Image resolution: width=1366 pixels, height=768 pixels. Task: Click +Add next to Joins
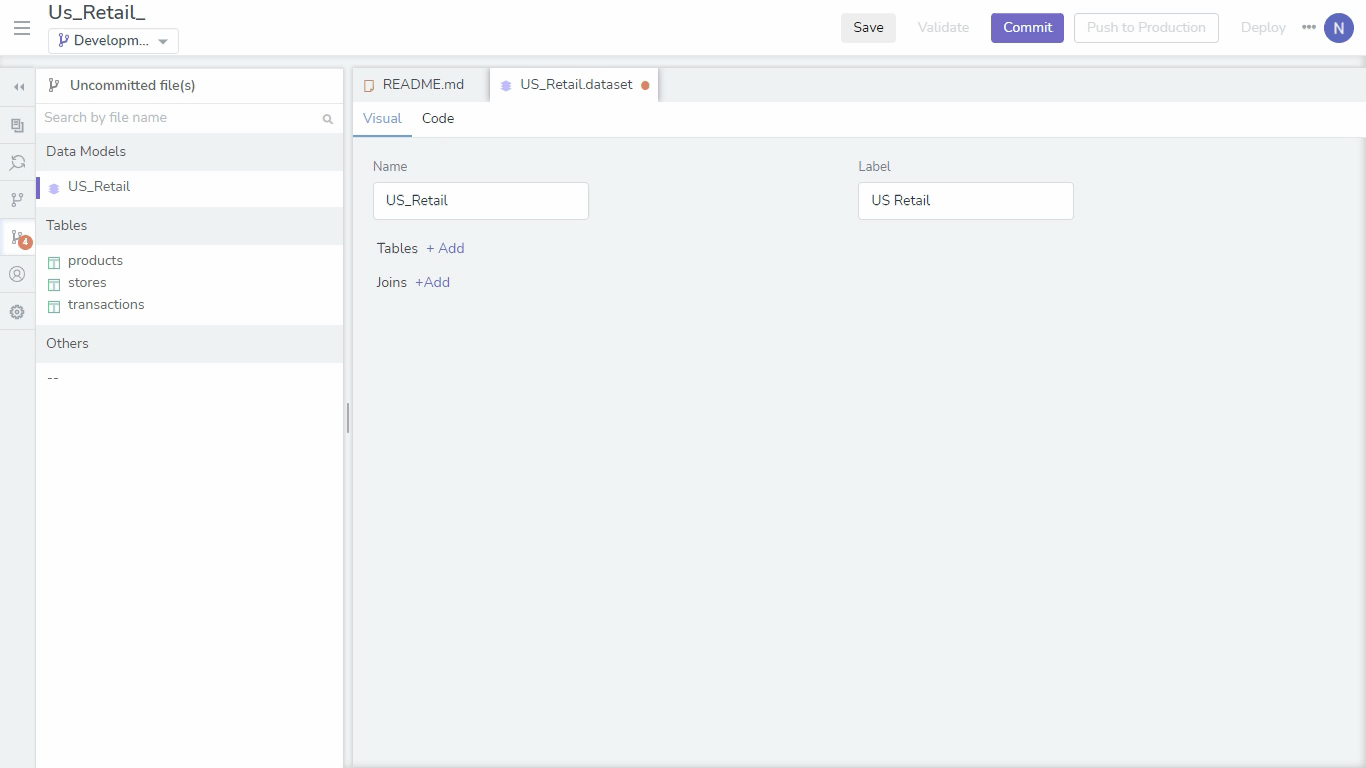click(432, 282)
